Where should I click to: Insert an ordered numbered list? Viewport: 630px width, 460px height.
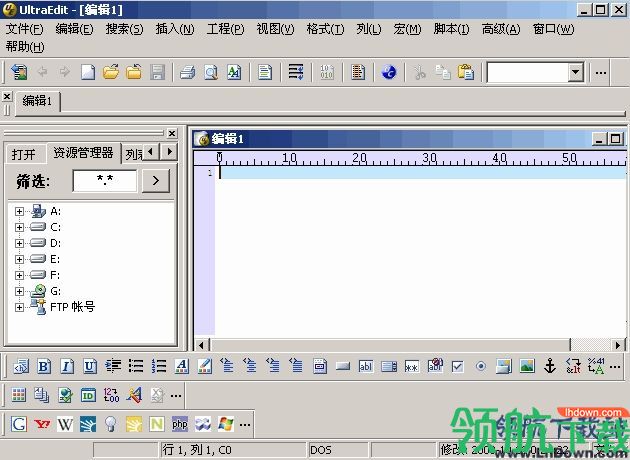coord(159,366)
